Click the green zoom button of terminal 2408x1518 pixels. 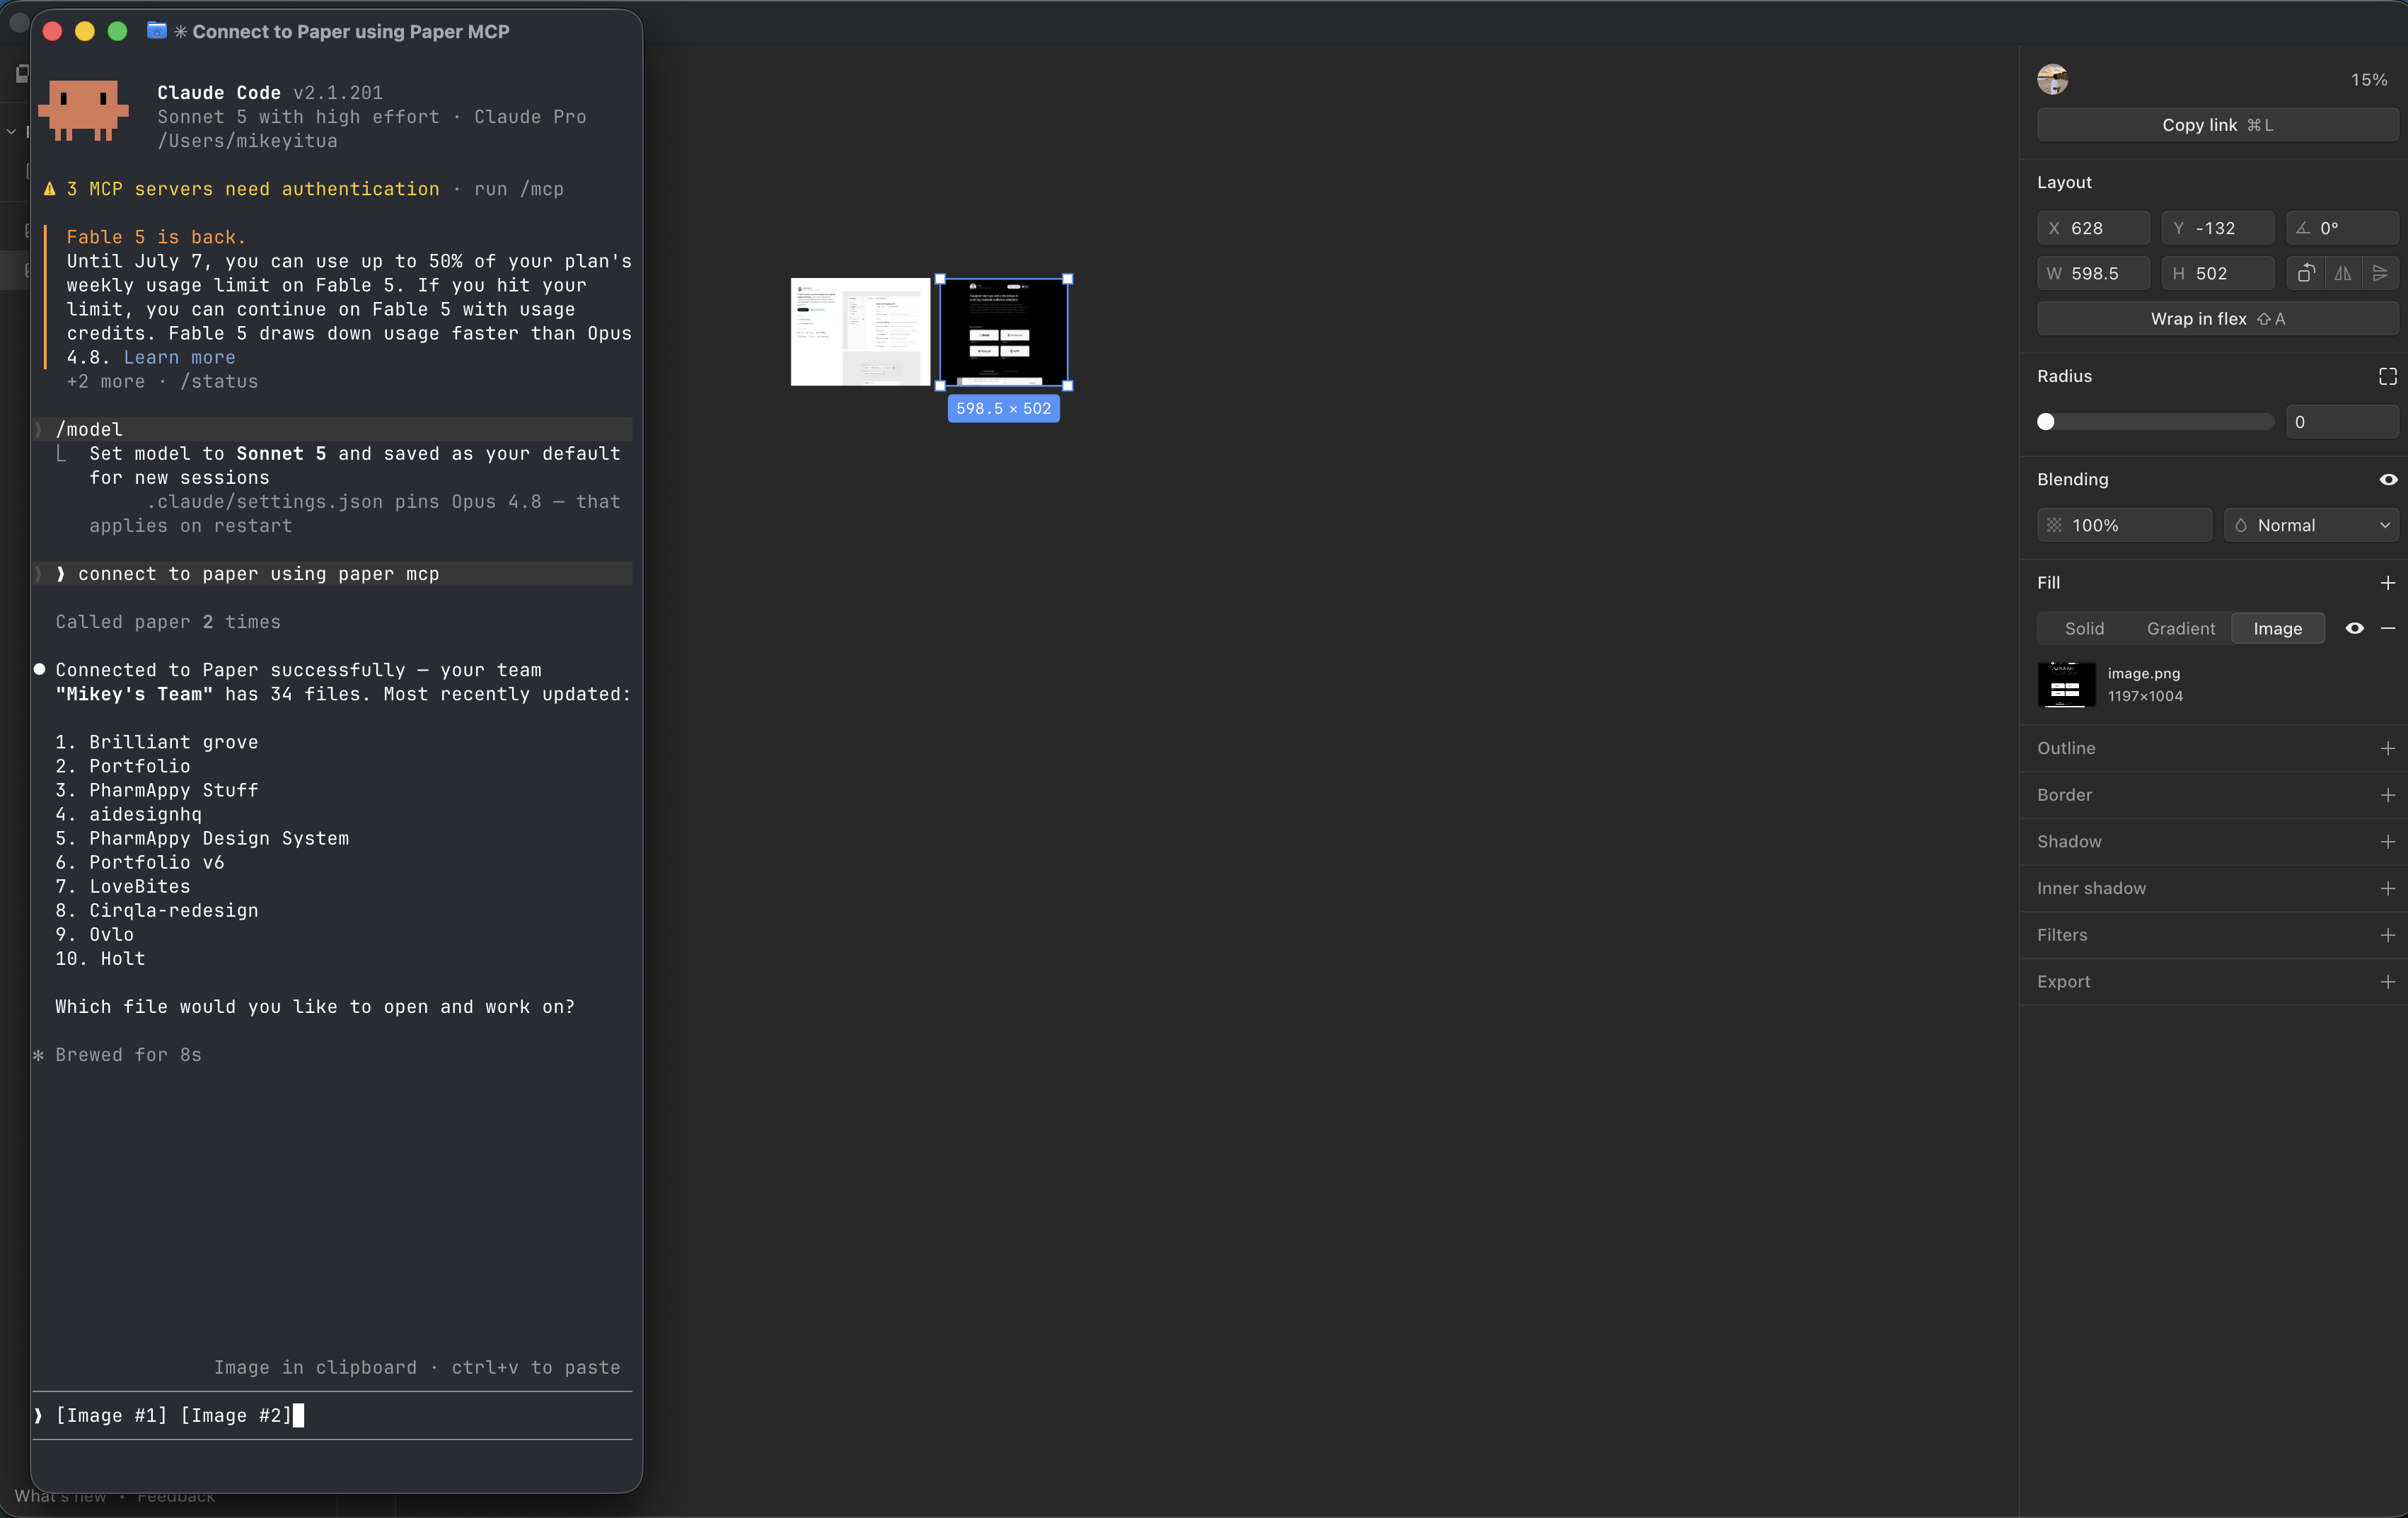(117, 31)
